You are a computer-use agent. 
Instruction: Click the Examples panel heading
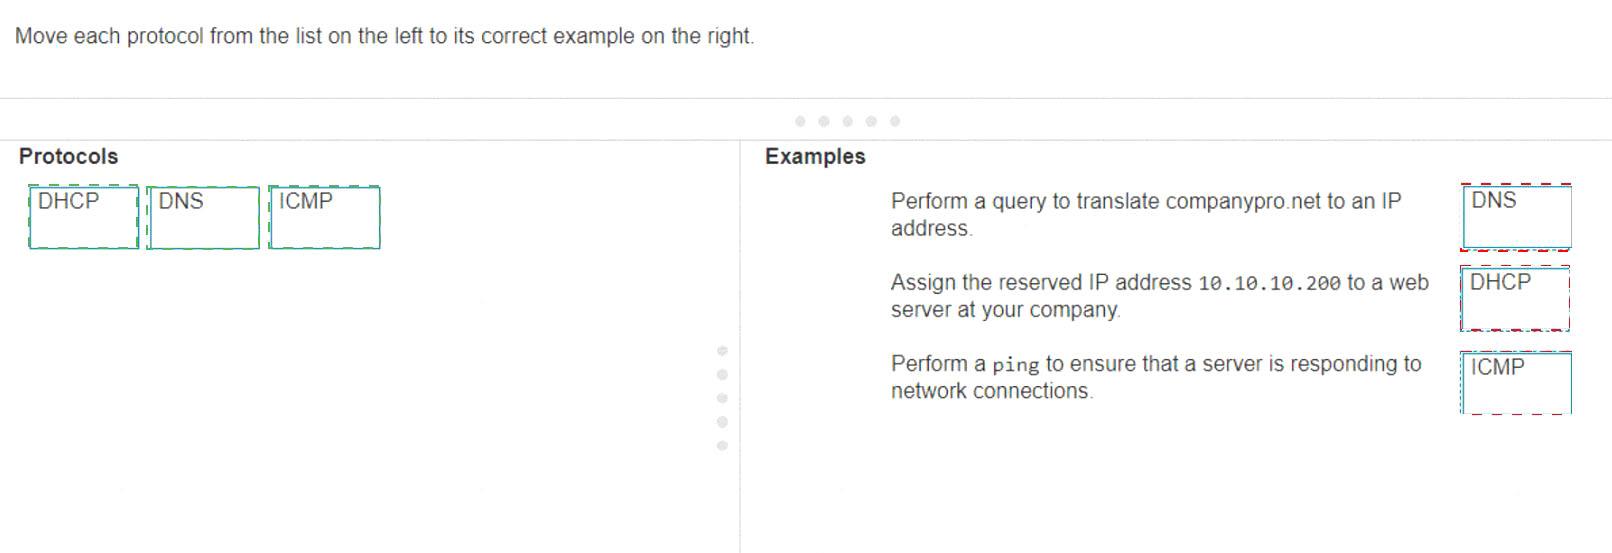coord(815,156)
